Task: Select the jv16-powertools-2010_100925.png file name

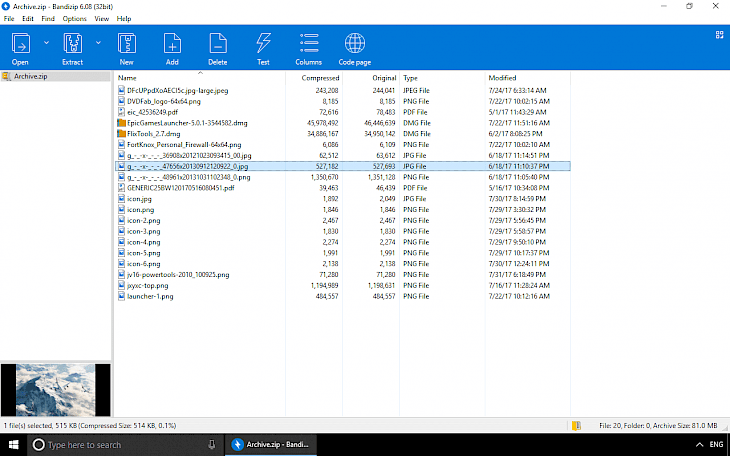Action: (x=178, y=275)
